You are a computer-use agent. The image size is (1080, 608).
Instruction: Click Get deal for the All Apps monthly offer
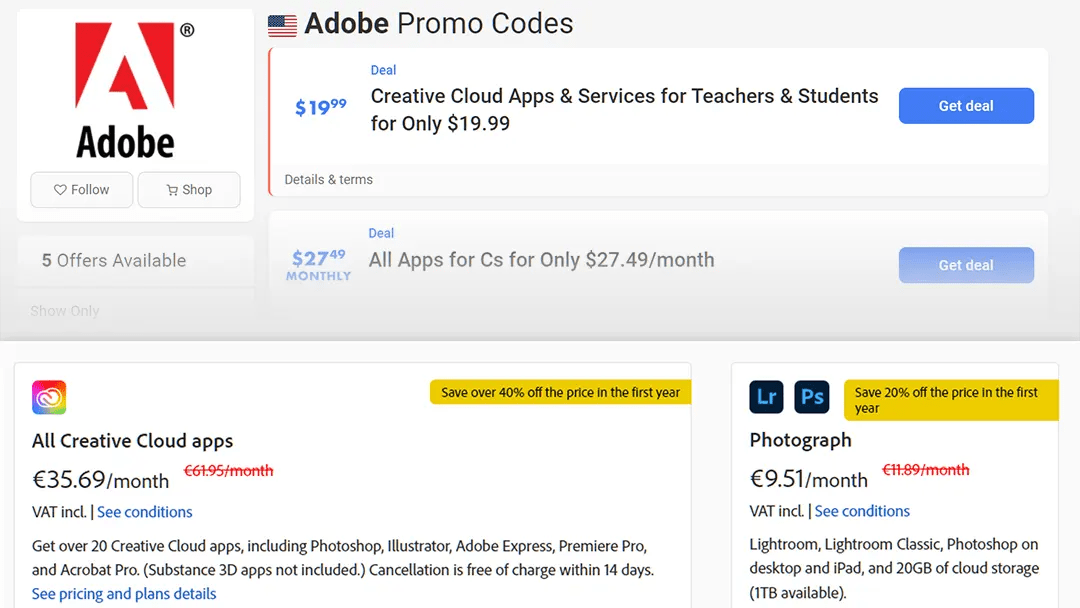[966, 265]
